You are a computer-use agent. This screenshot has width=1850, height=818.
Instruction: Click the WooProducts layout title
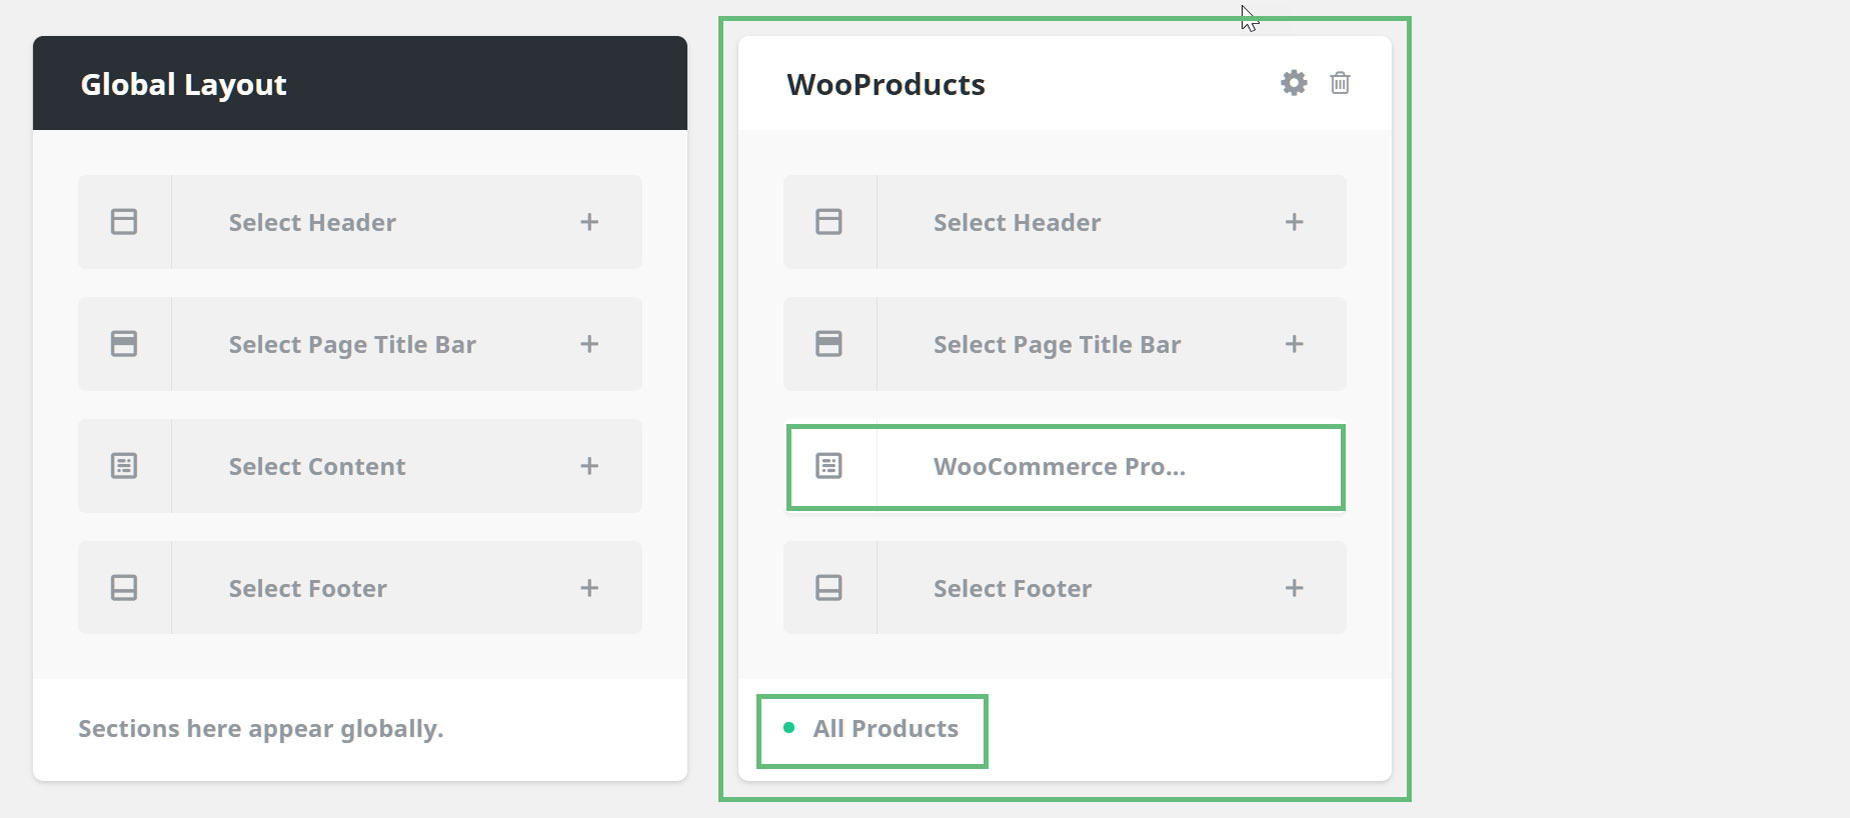886,84
